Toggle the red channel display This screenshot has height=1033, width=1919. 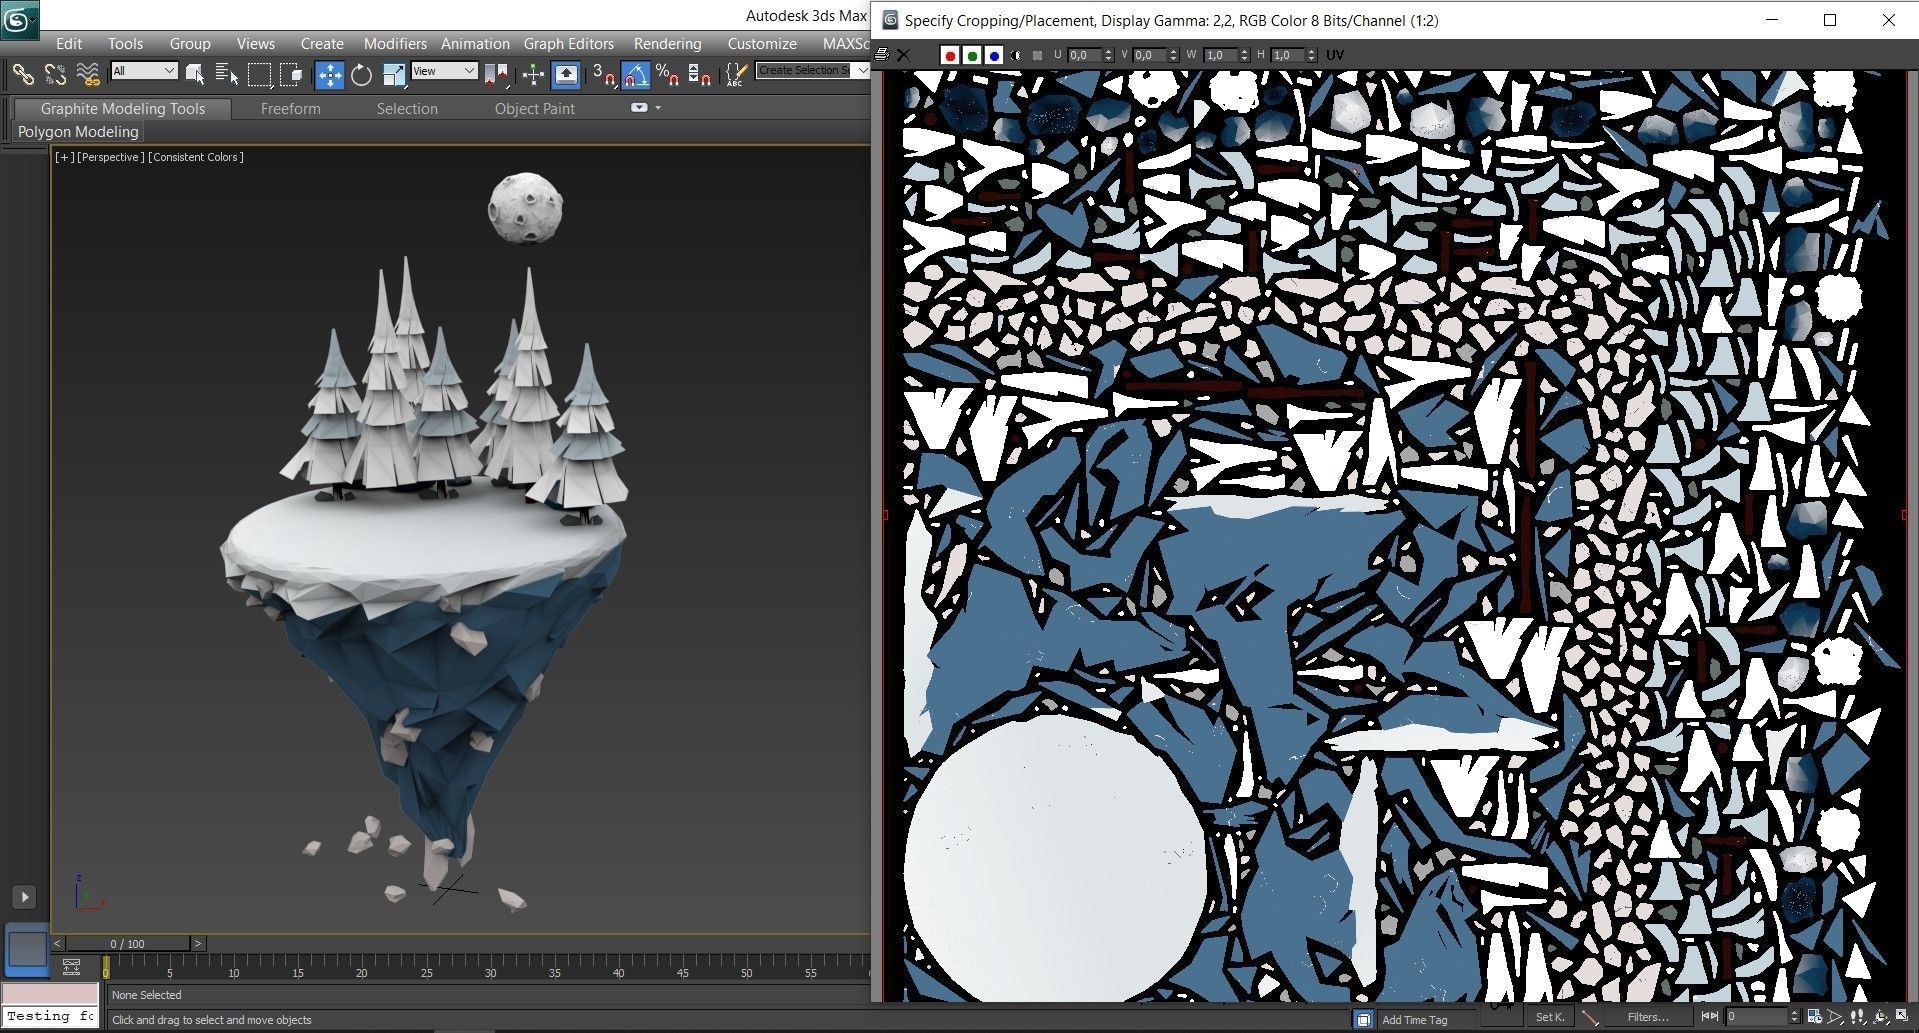pos(950,55)
